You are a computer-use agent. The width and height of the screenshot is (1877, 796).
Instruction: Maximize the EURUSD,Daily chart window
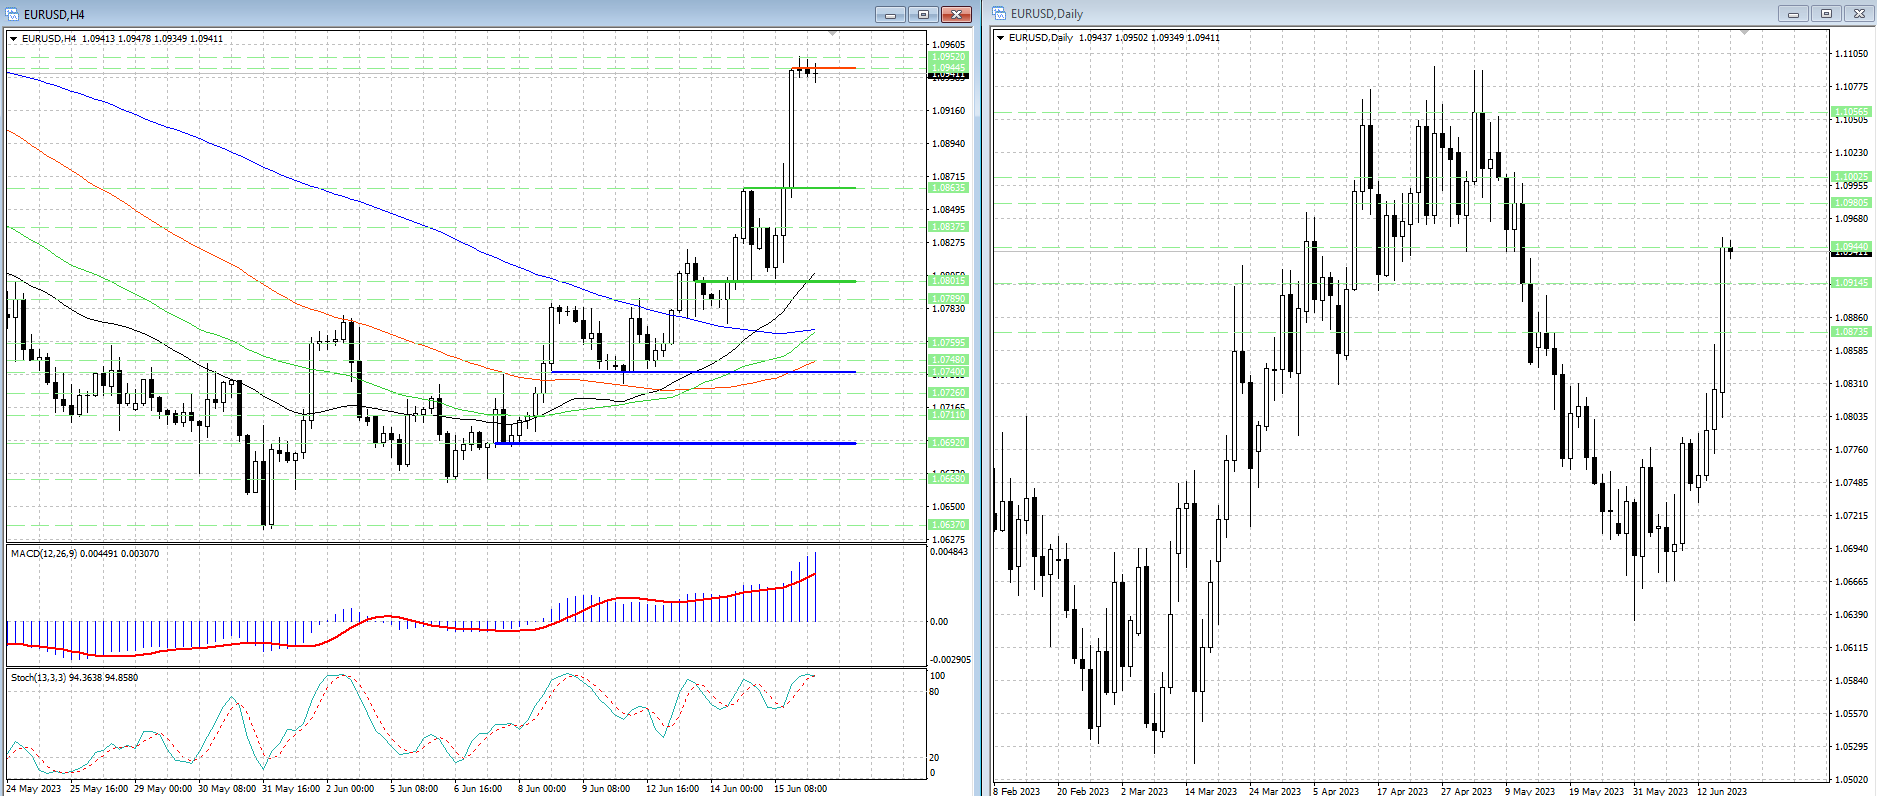pos(1826,13)
